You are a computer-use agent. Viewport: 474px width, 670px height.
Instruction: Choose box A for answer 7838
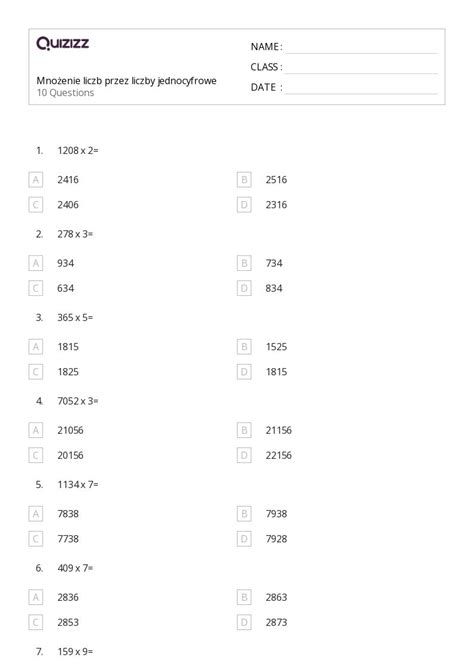tap(35, 514)
